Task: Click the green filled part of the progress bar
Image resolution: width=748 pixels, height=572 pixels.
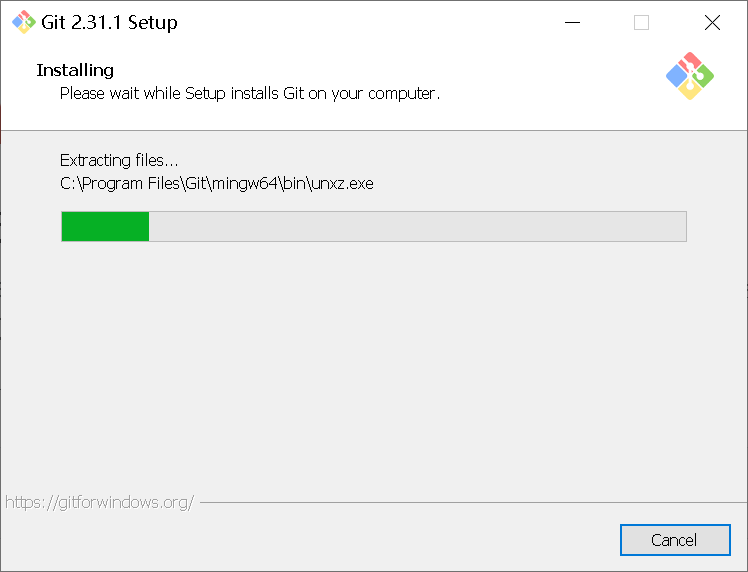Action: [x=105, y=226]
